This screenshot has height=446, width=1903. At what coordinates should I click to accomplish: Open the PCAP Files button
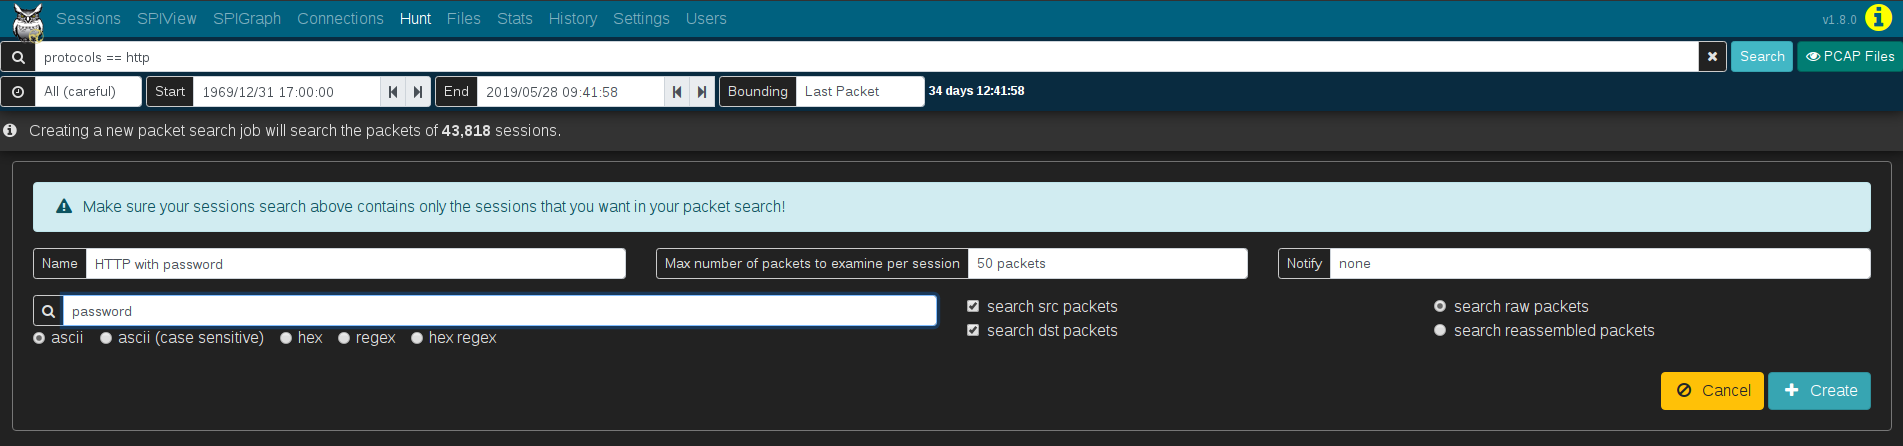pyautogui.click(x=1850, y=57)
